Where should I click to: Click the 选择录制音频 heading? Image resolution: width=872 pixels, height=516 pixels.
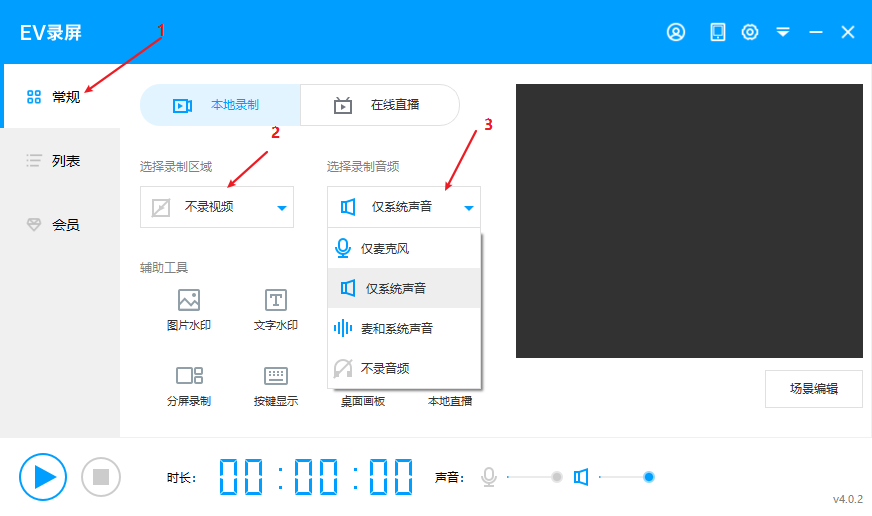click(363, 167)
